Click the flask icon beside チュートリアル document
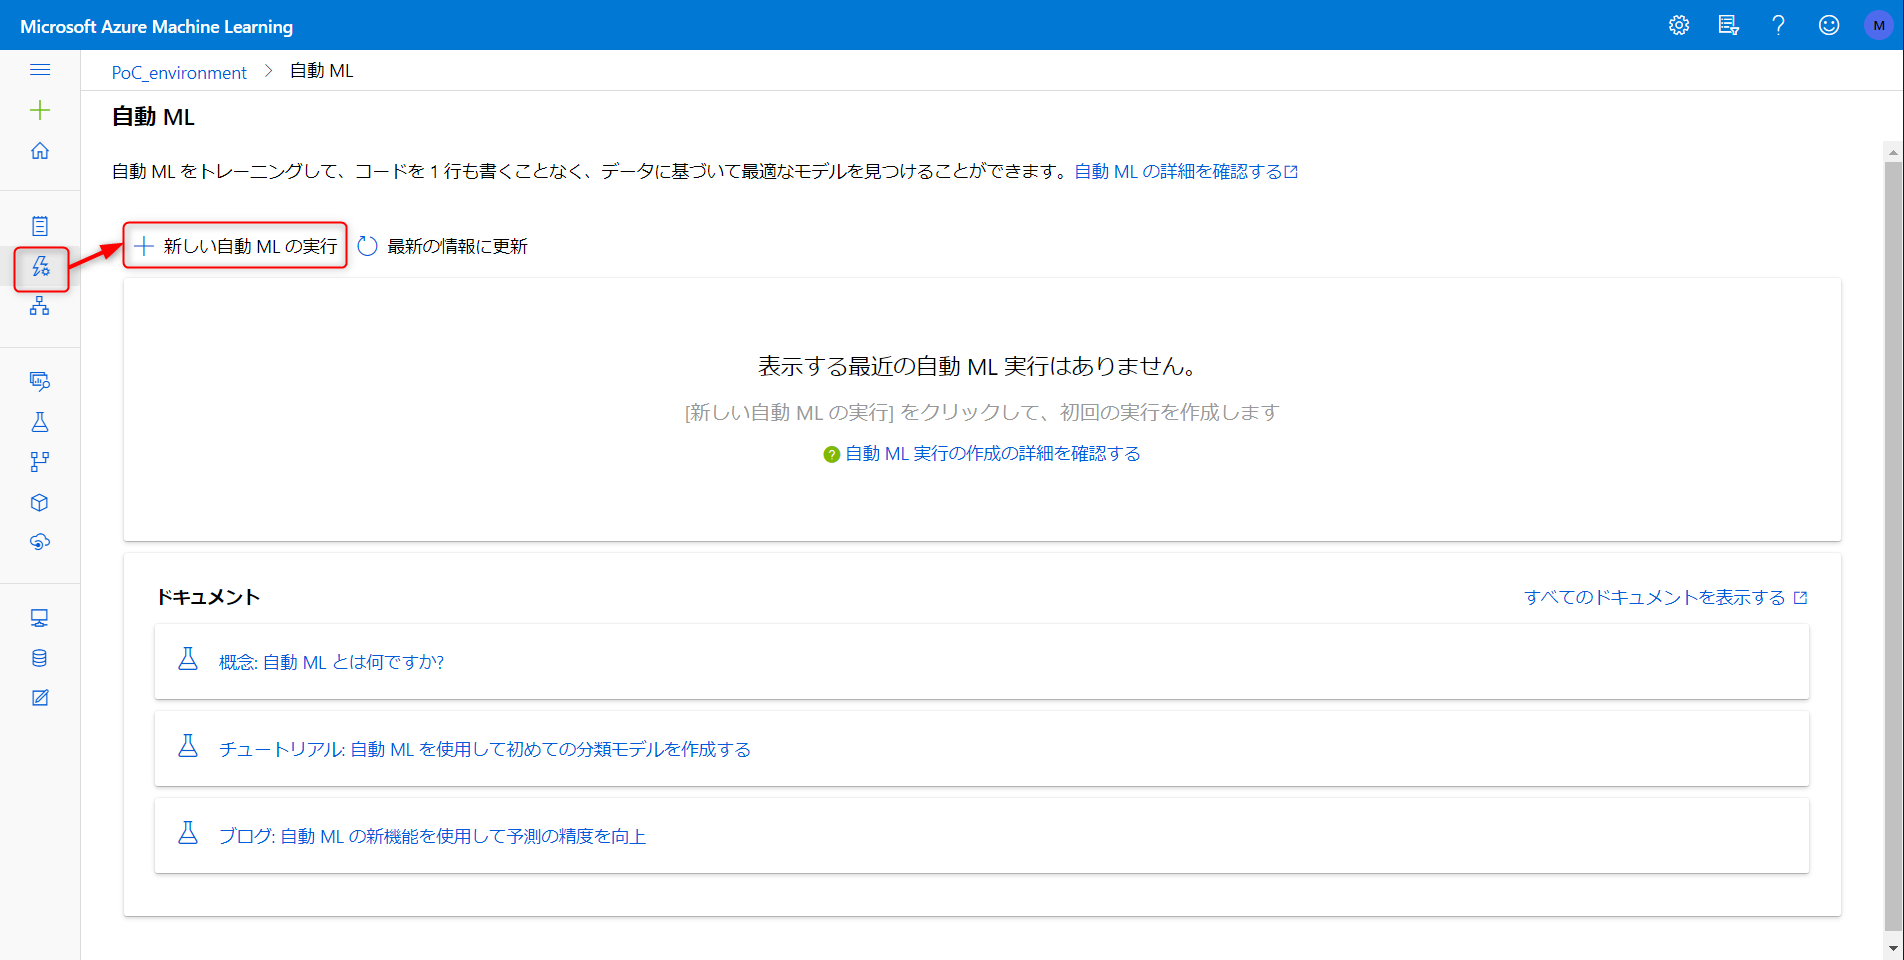Image resolution: width=1904 pixels, height=960 pixels. coord(188,746)
